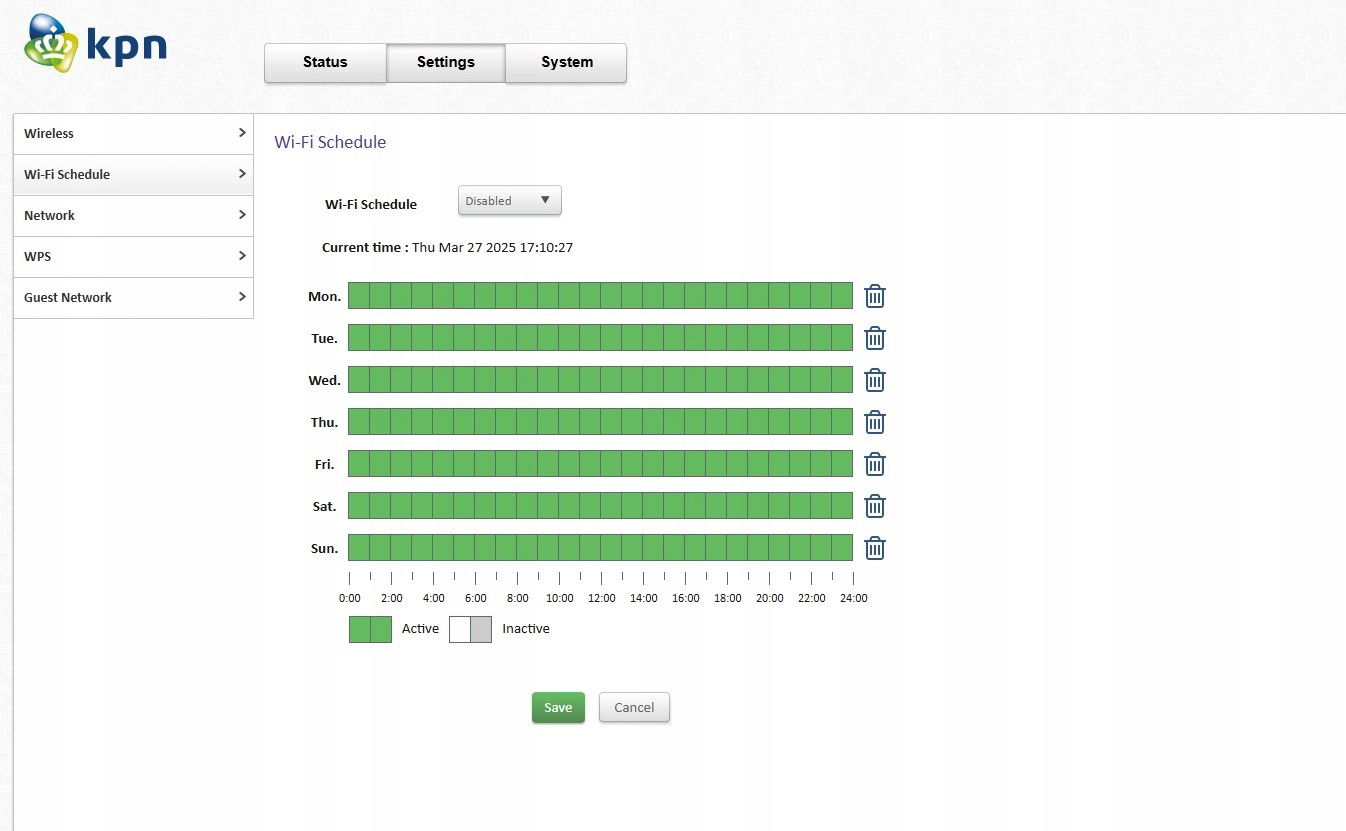This screenshot has width=1346, height=831.
Task: Open the Wi-Fi Schedule Disabled dropdown
Action: point(510,201)
